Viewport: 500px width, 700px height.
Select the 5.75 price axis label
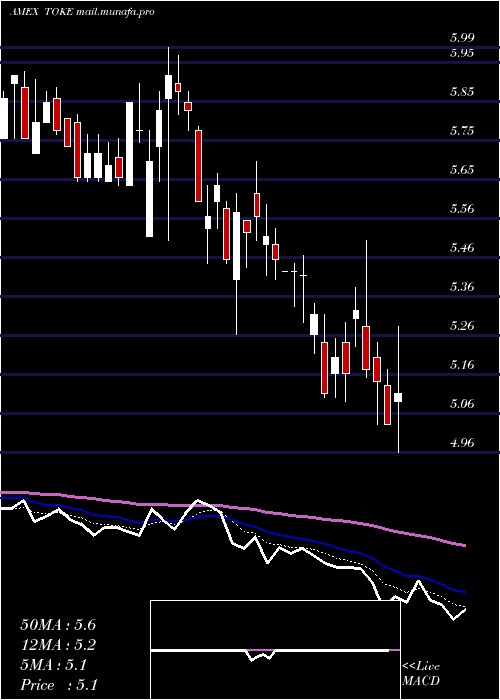[462, 131]
